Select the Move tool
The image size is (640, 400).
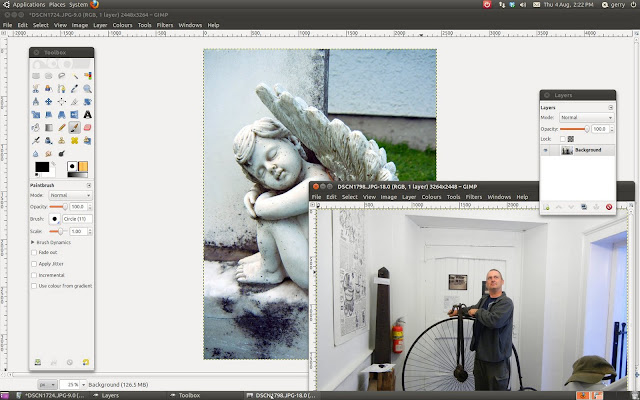click(x=49, y=102)
